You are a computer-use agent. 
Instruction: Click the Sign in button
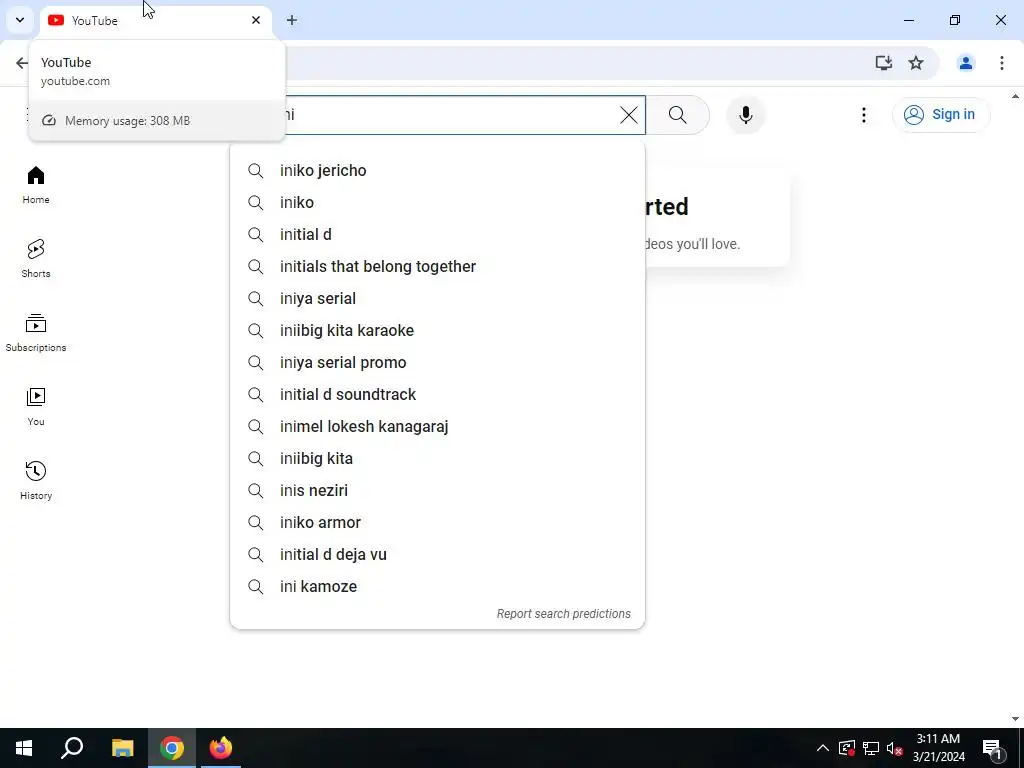pos(940,114)
